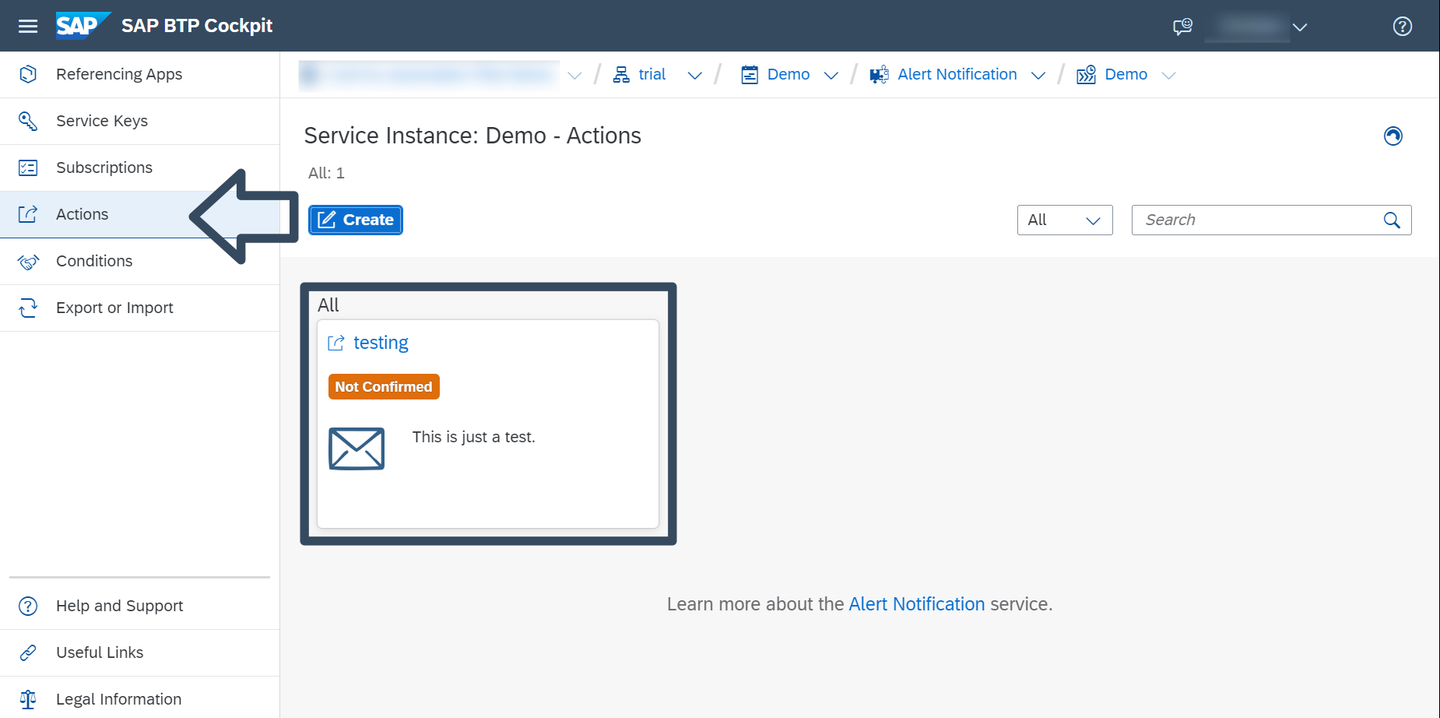The width and height of the screenshot is (1440, 718).
Task: Click the Useful Links chain icon
Action: point(28,653)
